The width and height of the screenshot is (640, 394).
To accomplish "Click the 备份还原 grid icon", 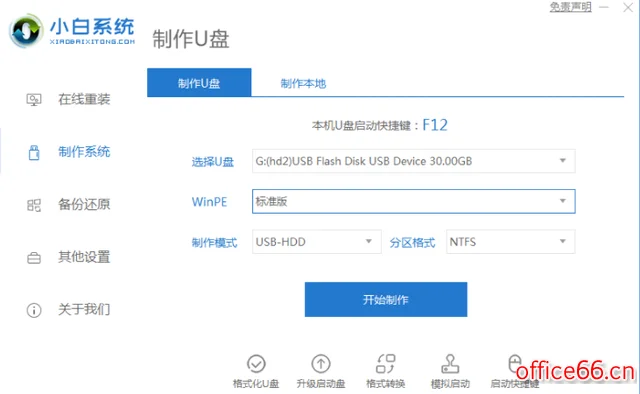I will tap(34, 205).
